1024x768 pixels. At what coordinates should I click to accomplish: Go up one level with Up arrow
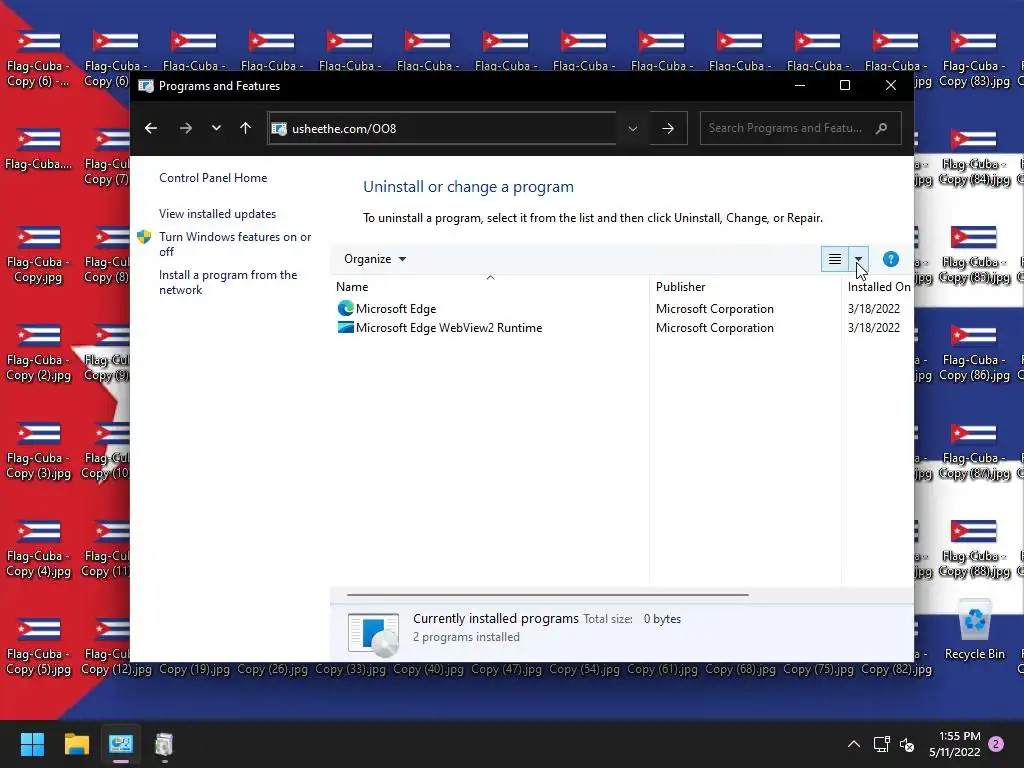246,128
